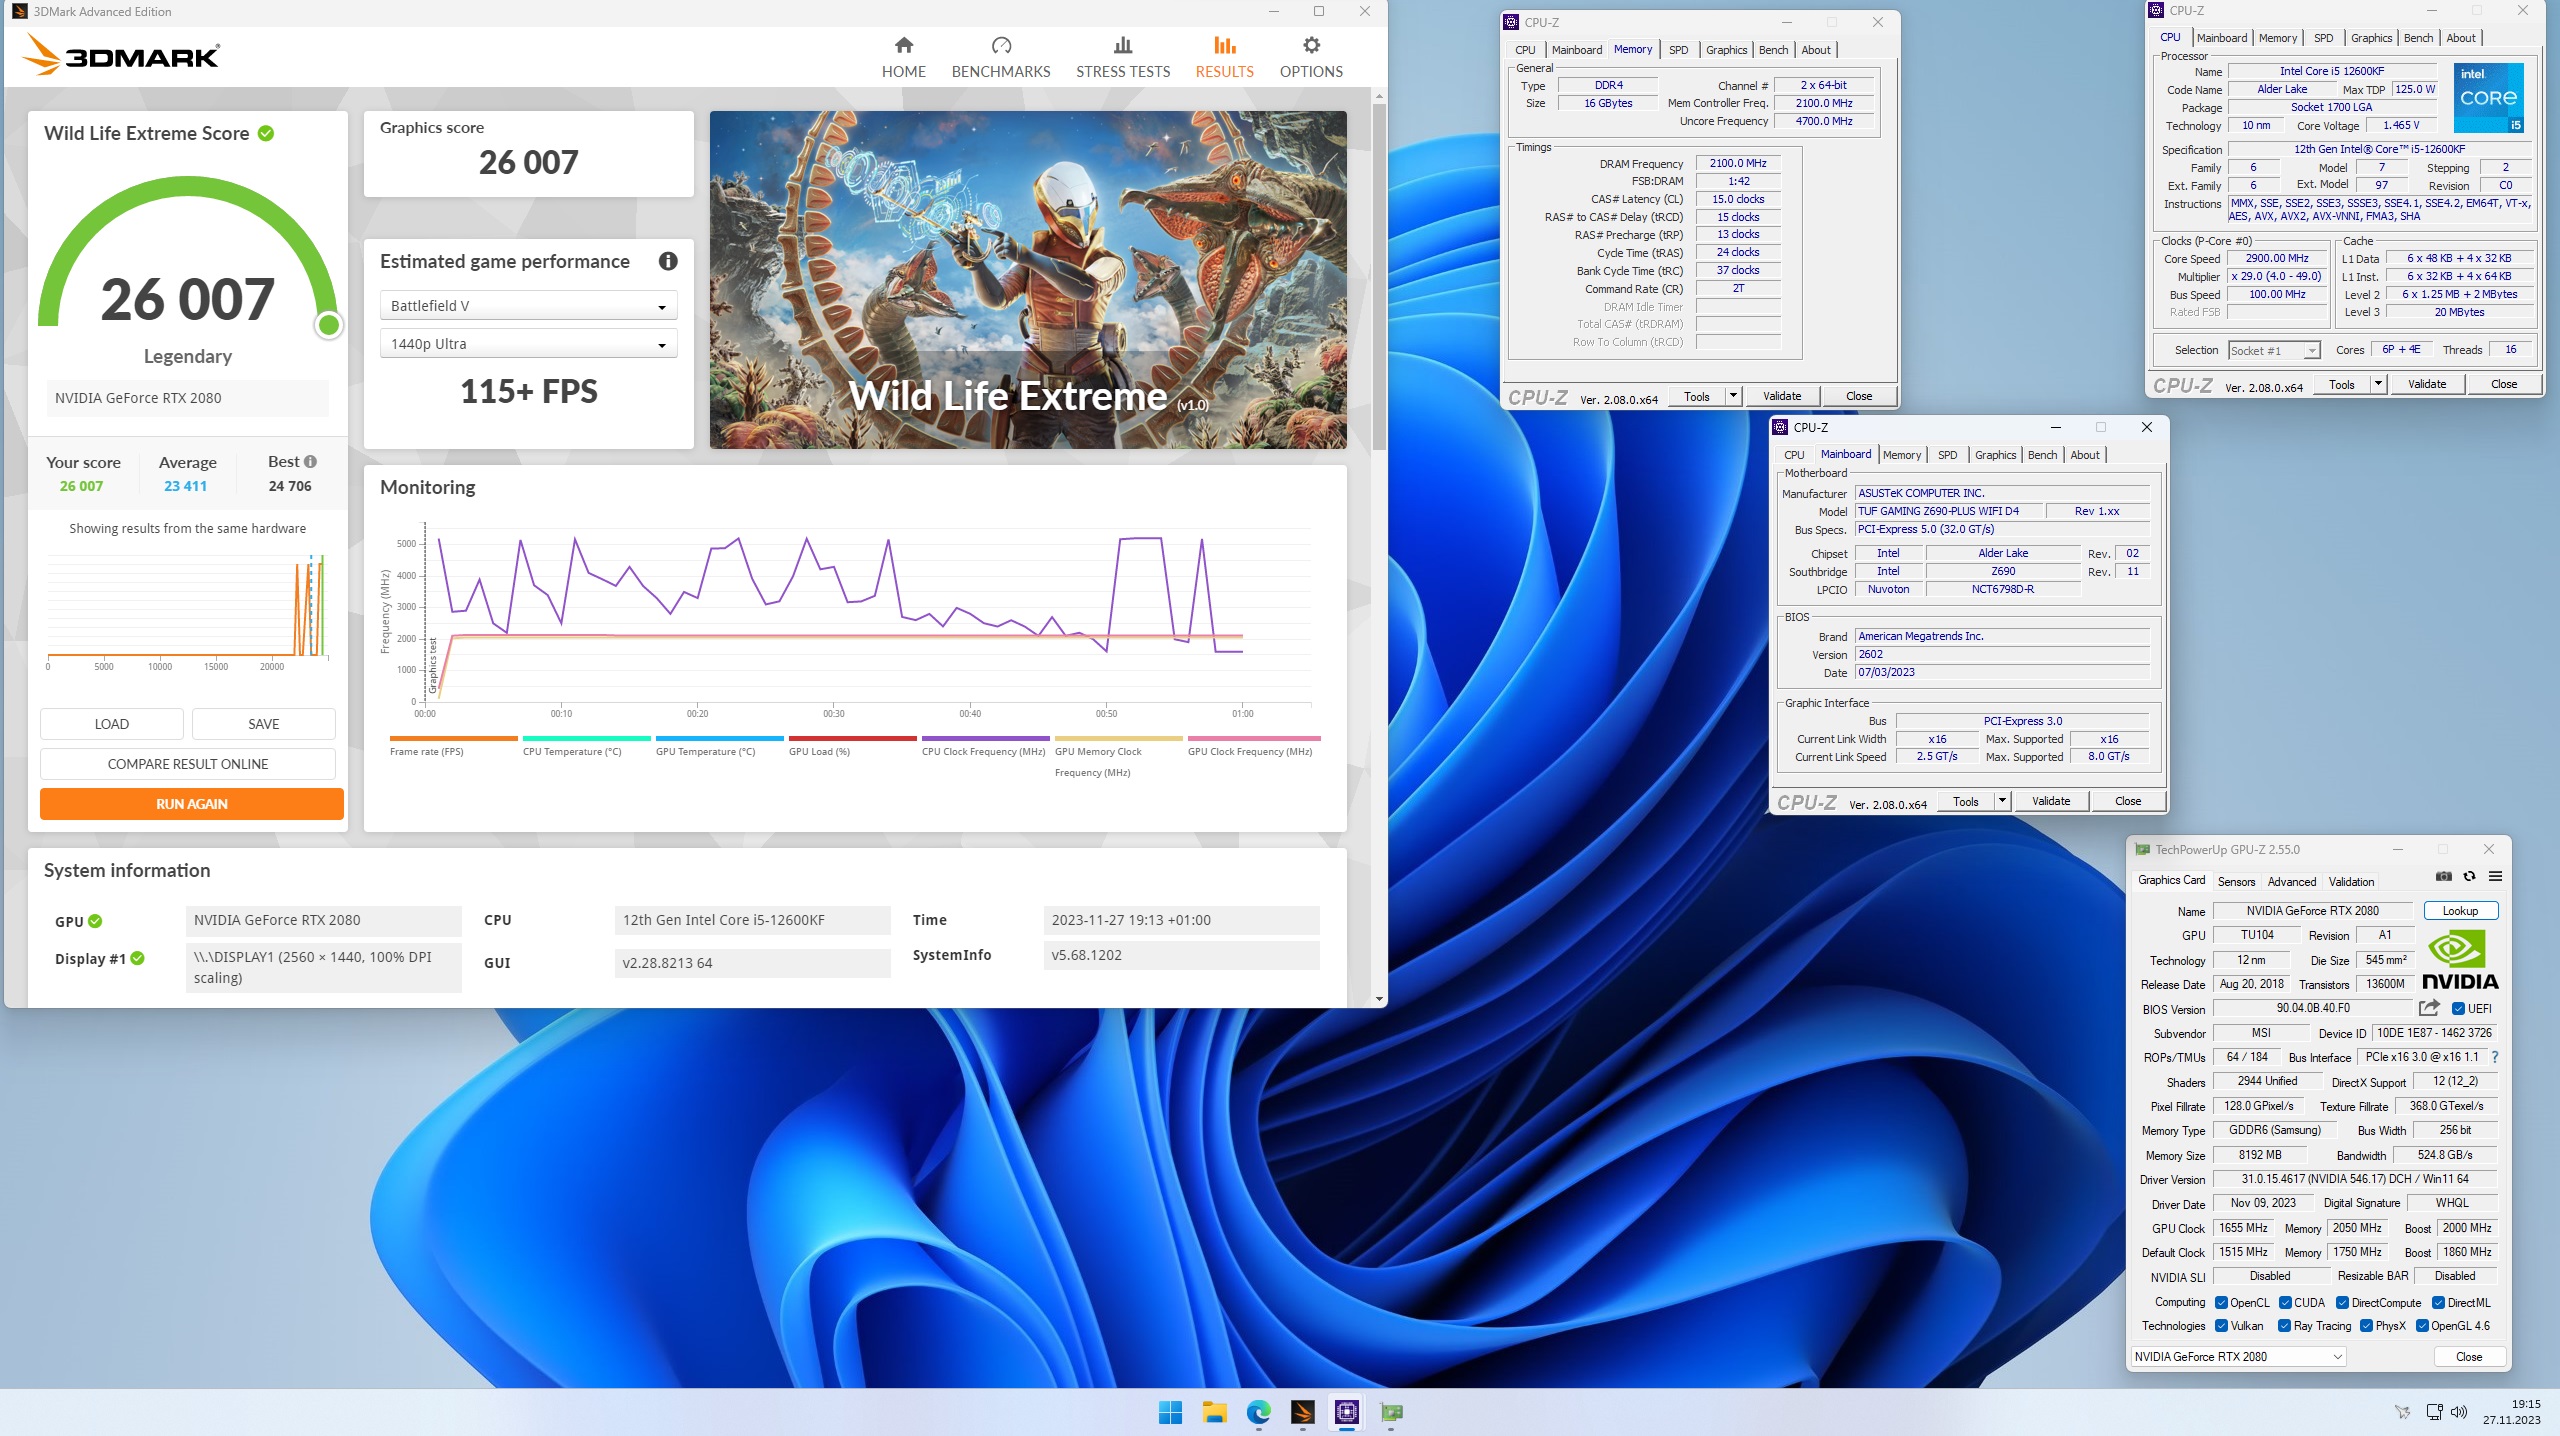
Task: Open the Battlefield V game dropdown
Action: tap(528, 306)
